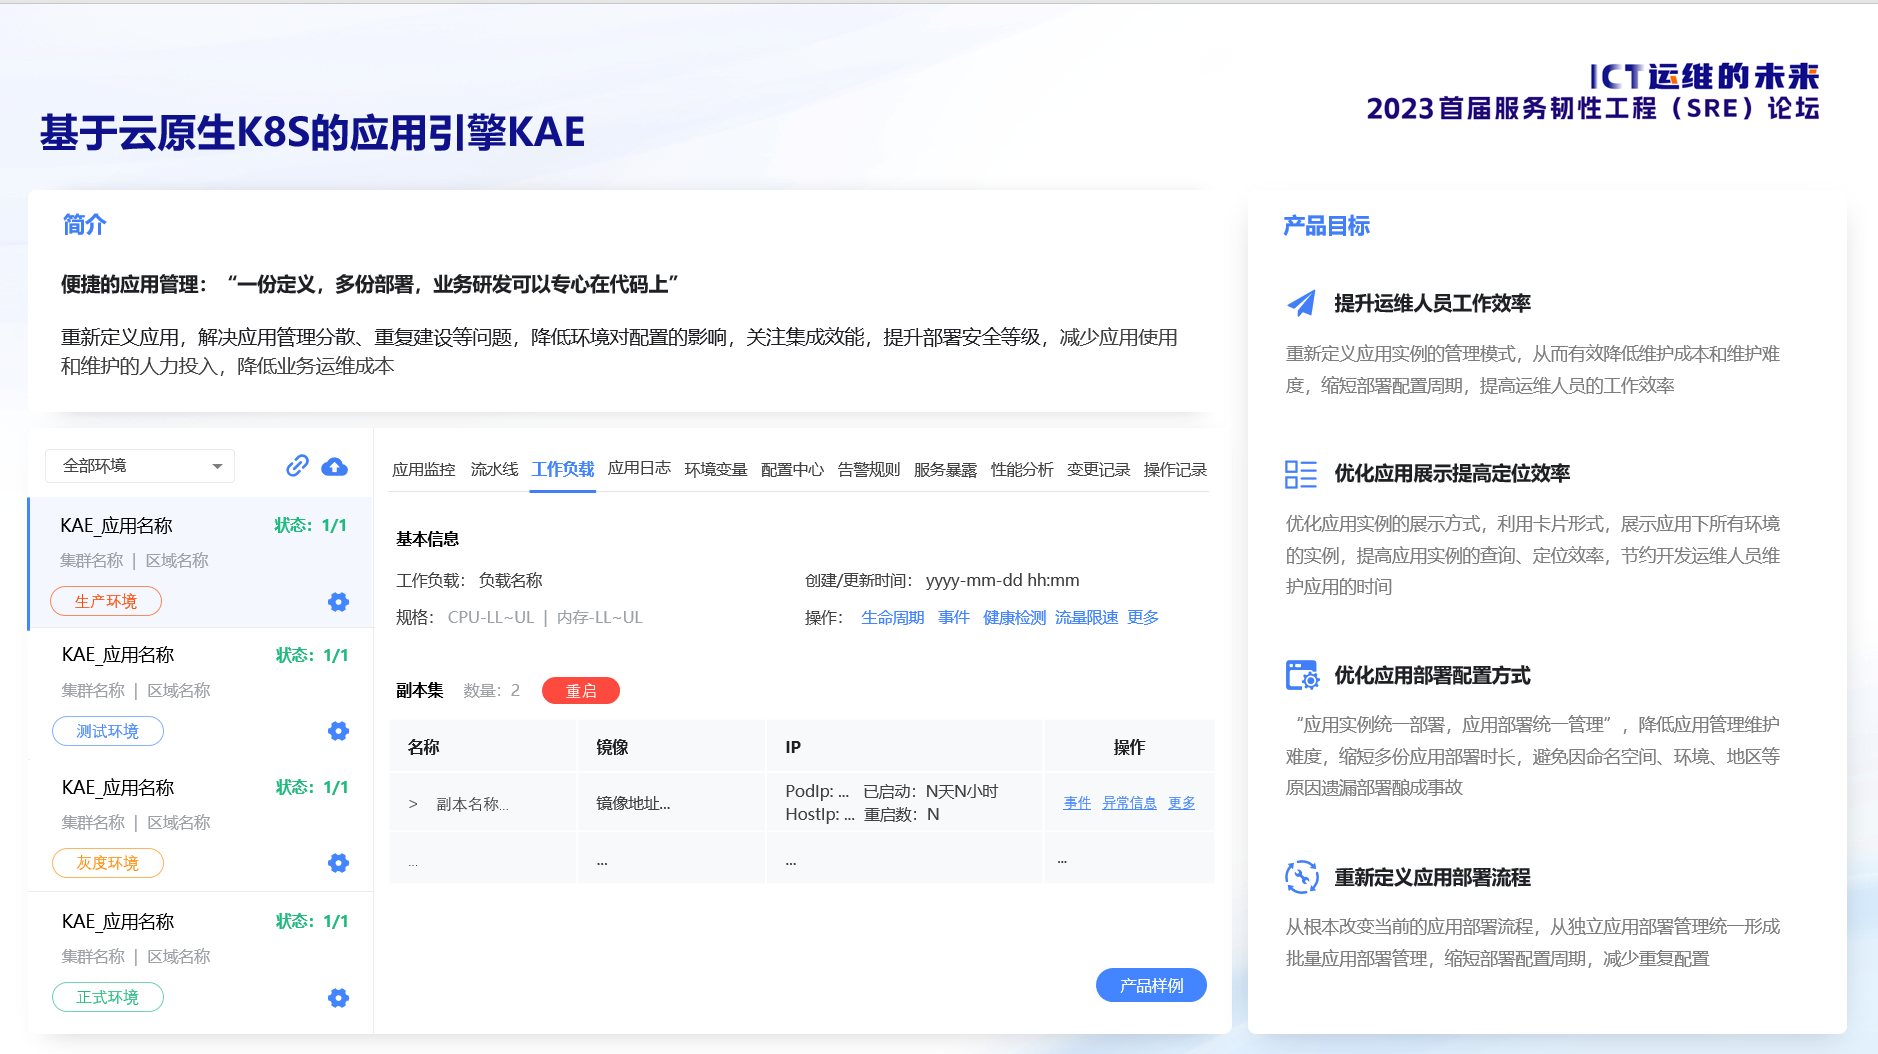Open 异常信息 link in the replica row
Screen dimensions: 1878x1054
[x=1129, y=802]
